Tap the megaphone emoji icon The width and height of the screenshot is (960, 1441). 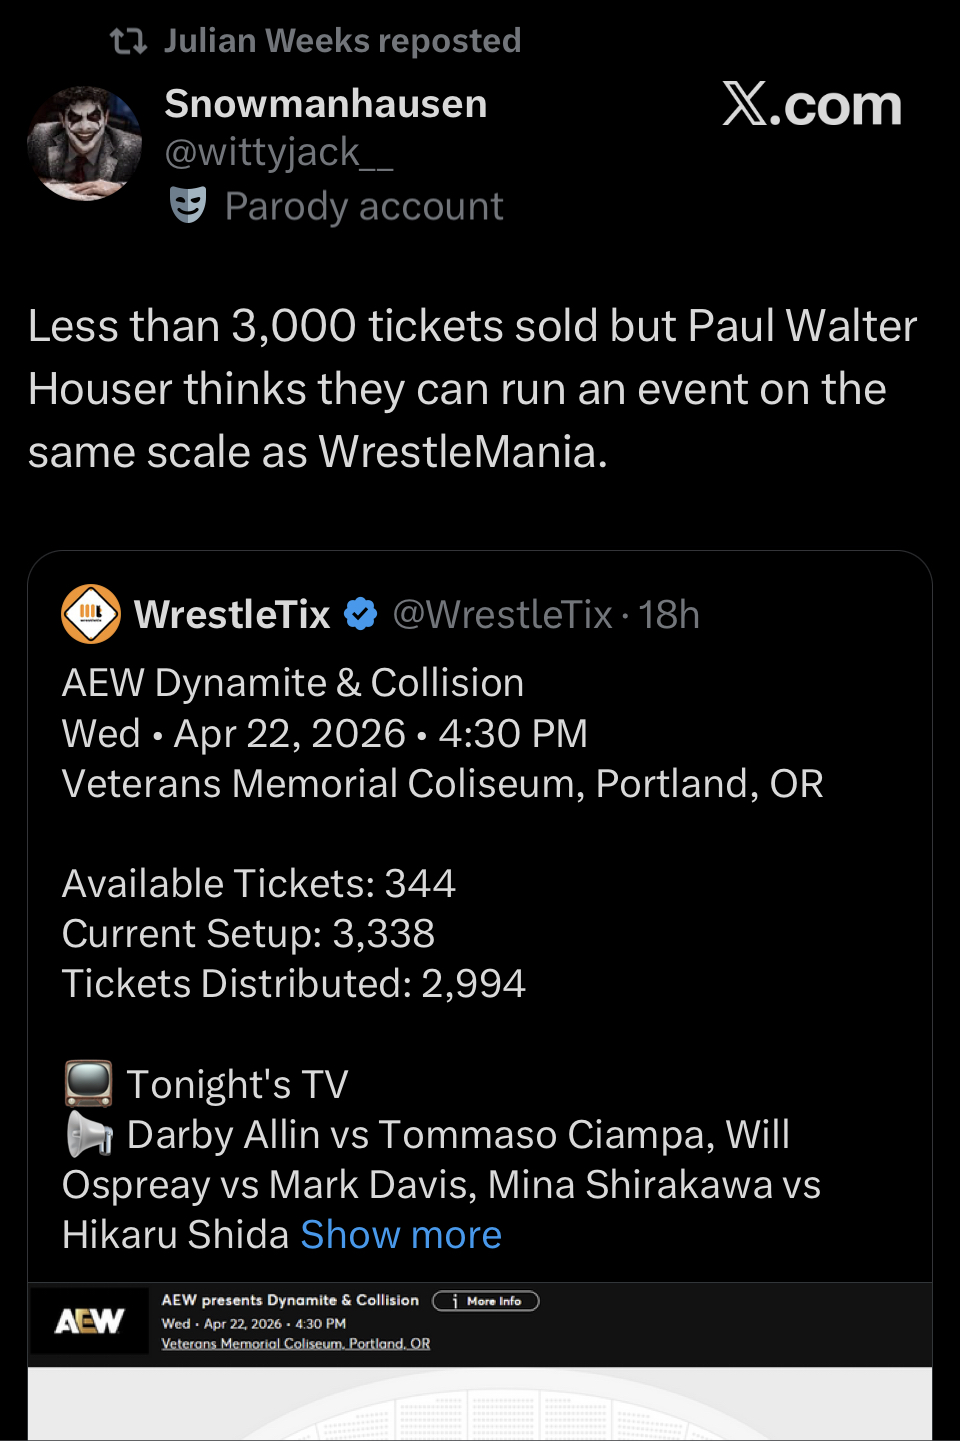coord(88,1135)
